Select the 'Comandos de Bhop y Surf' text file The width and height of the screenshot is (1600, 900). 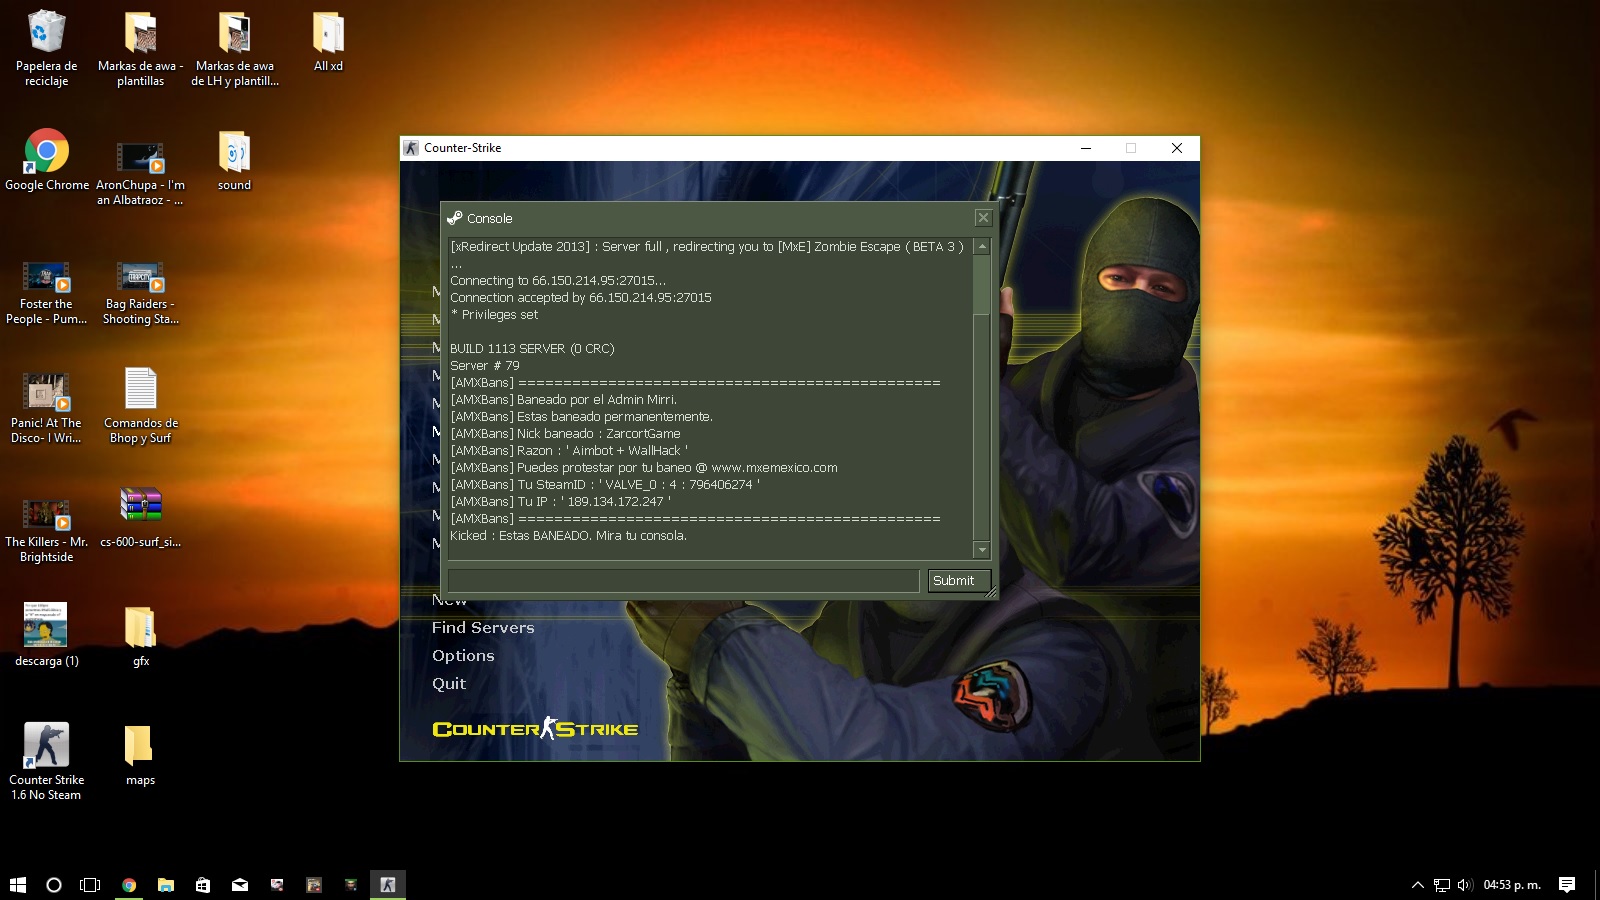pyautogui.click(x=140, y=405)
